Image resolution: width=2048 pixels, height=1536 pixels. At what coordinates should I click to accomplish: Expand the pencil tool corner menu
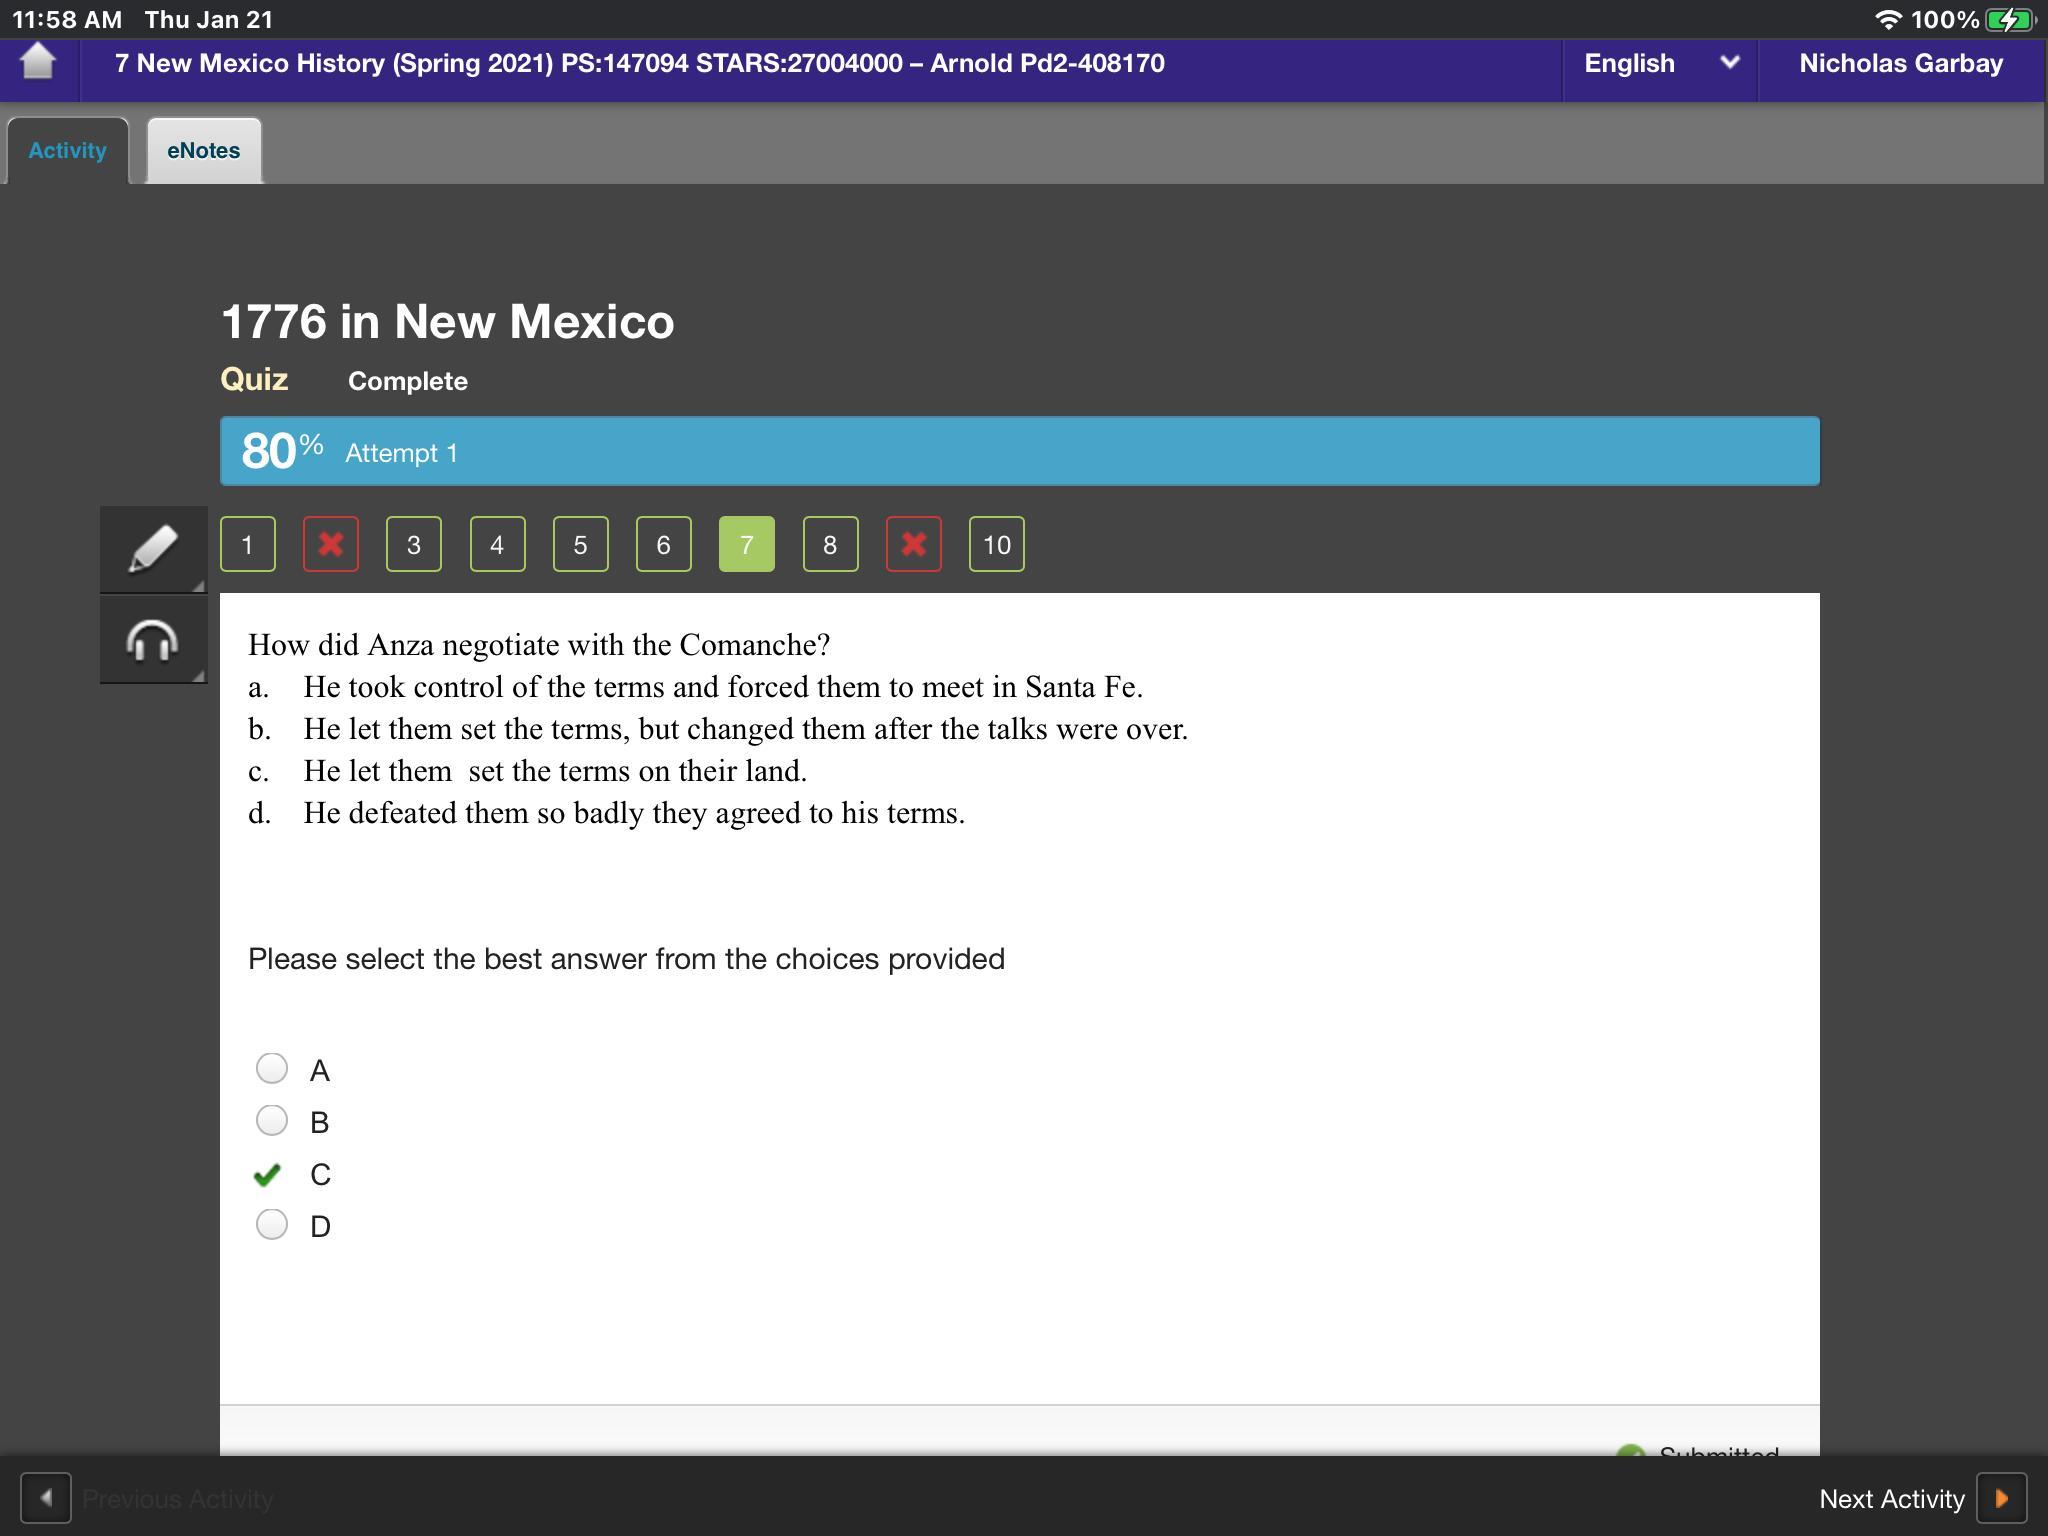[x=198, y=585]
